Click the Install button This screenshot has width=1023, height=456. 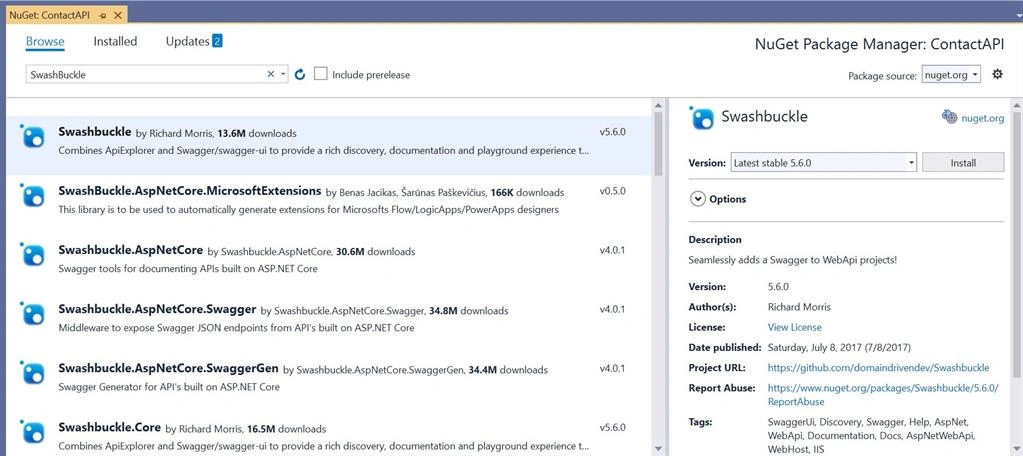pyautogui.click(x=963, y=162)
